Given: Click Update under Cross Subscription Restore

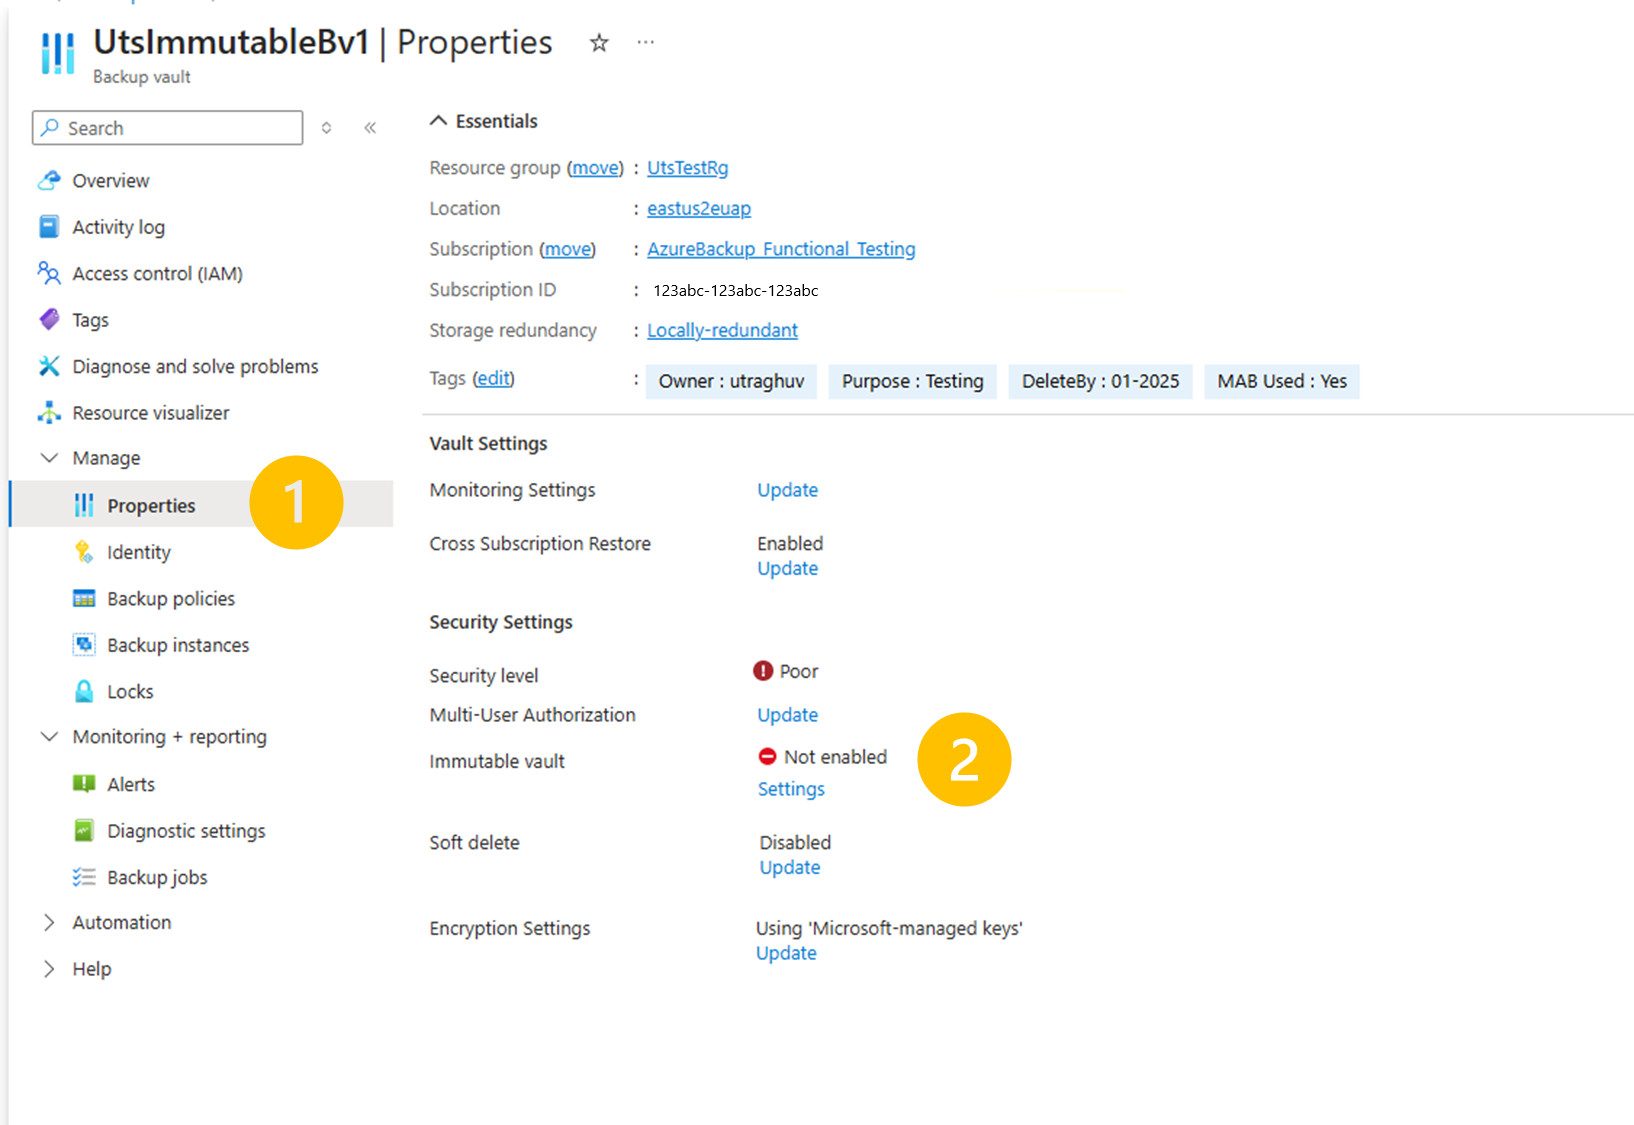Looking at the screenshot, I should (x=787, y=568).
